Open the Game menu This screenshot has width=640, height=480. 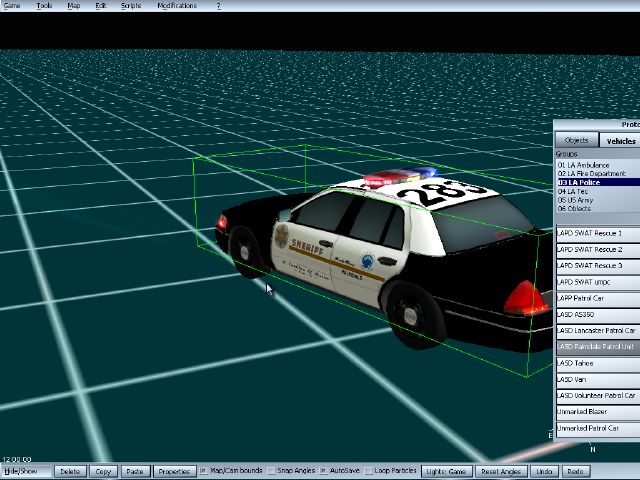point(12,6)
